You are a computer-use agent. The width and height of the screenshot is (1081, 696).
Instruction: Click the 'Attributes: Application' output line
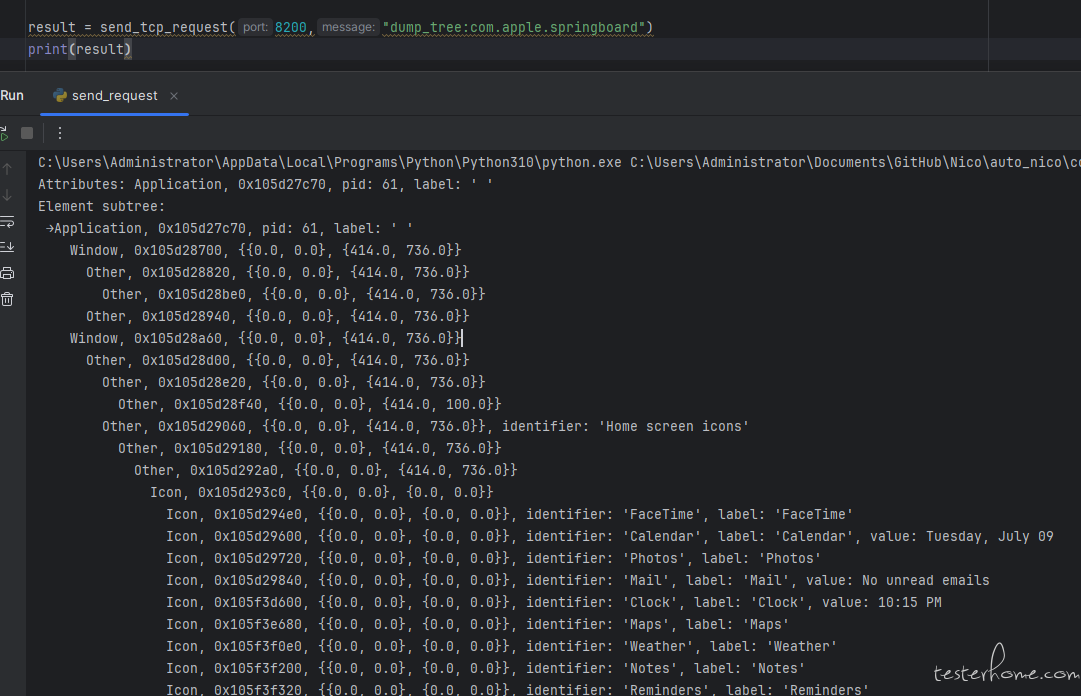click(x=265, y=185)
